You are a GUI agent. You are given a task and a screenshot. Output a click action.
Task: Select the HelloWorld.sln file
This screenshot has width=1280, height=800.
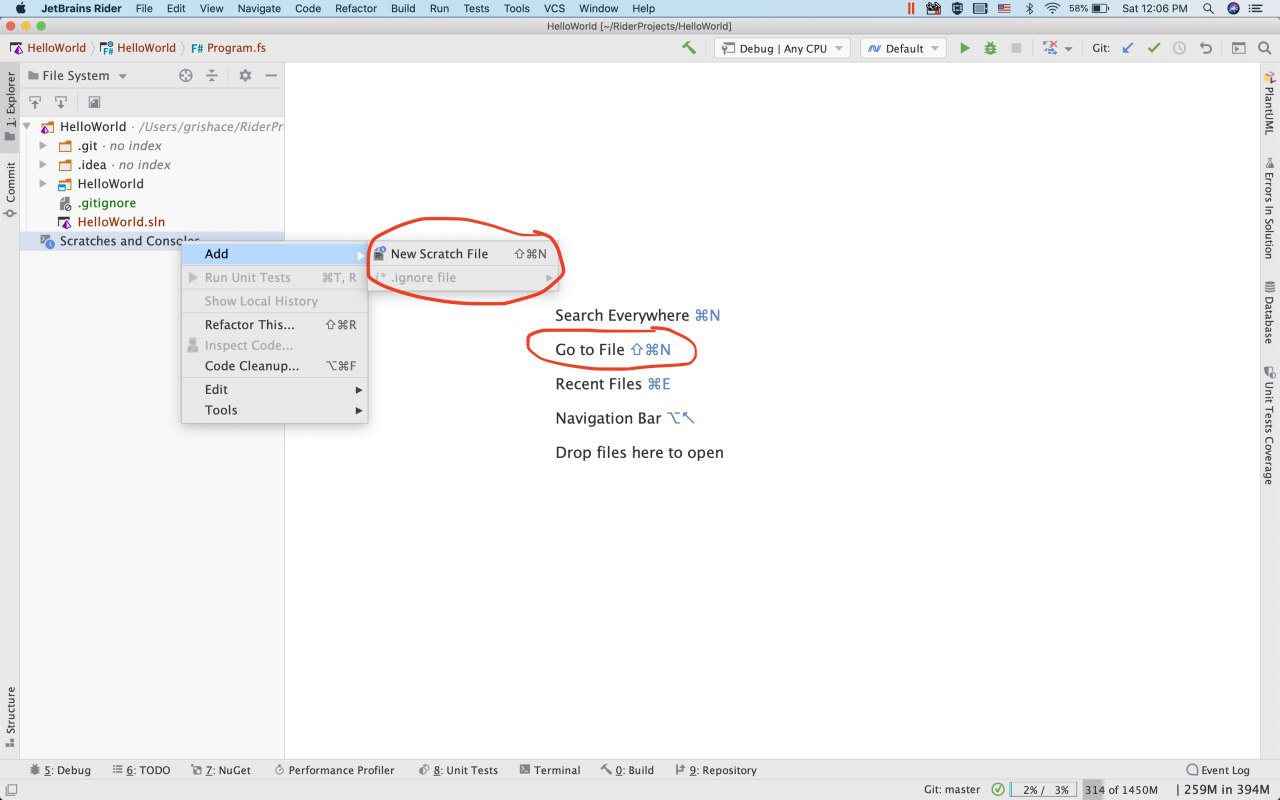(x=121, y=222)
